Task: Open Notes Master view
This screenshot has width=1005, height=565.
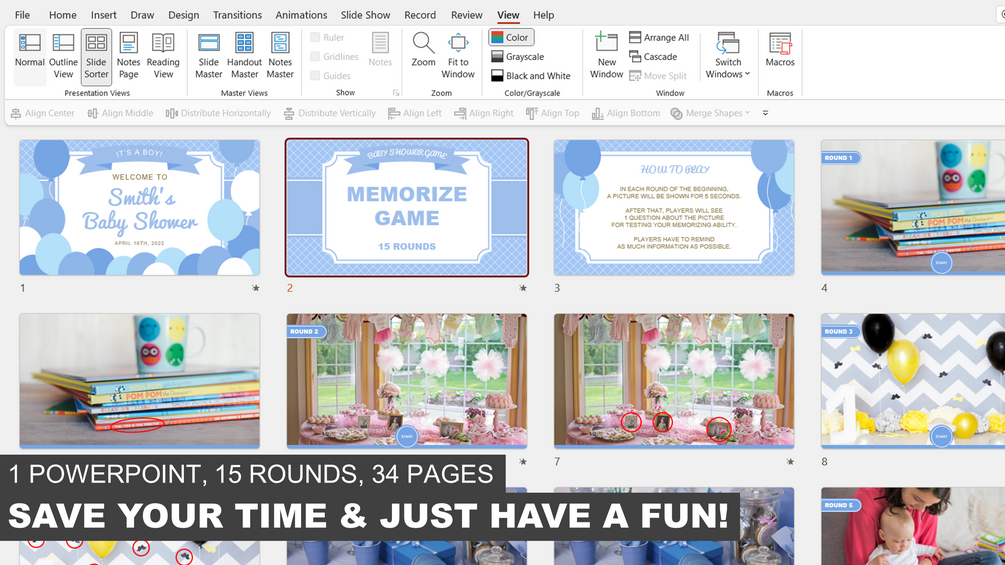Action: pyautogui.click(x=280, y=56)
